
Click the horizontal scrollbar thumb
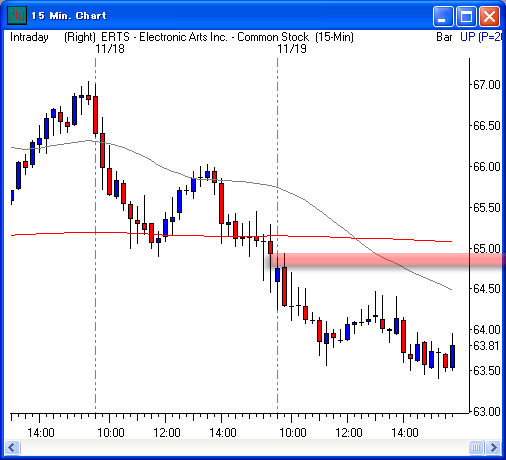[476, 447]
